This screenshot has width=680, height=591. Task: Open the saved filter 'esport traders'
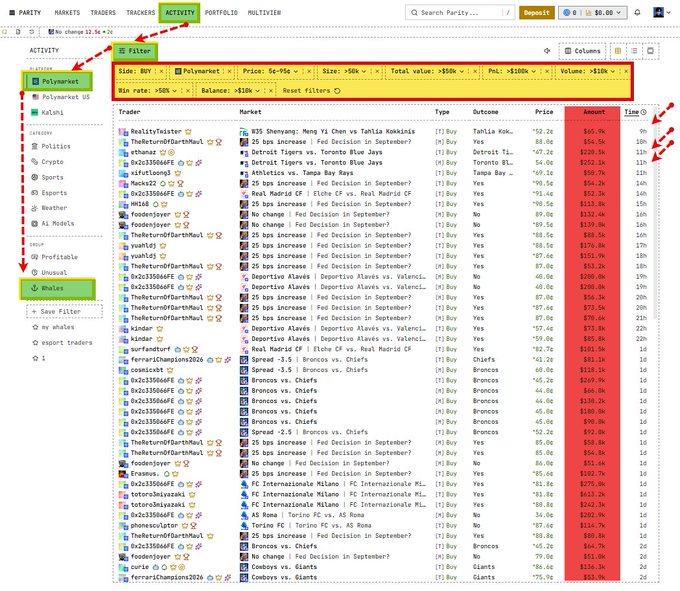pyautogui.click(x=62, y=343)
